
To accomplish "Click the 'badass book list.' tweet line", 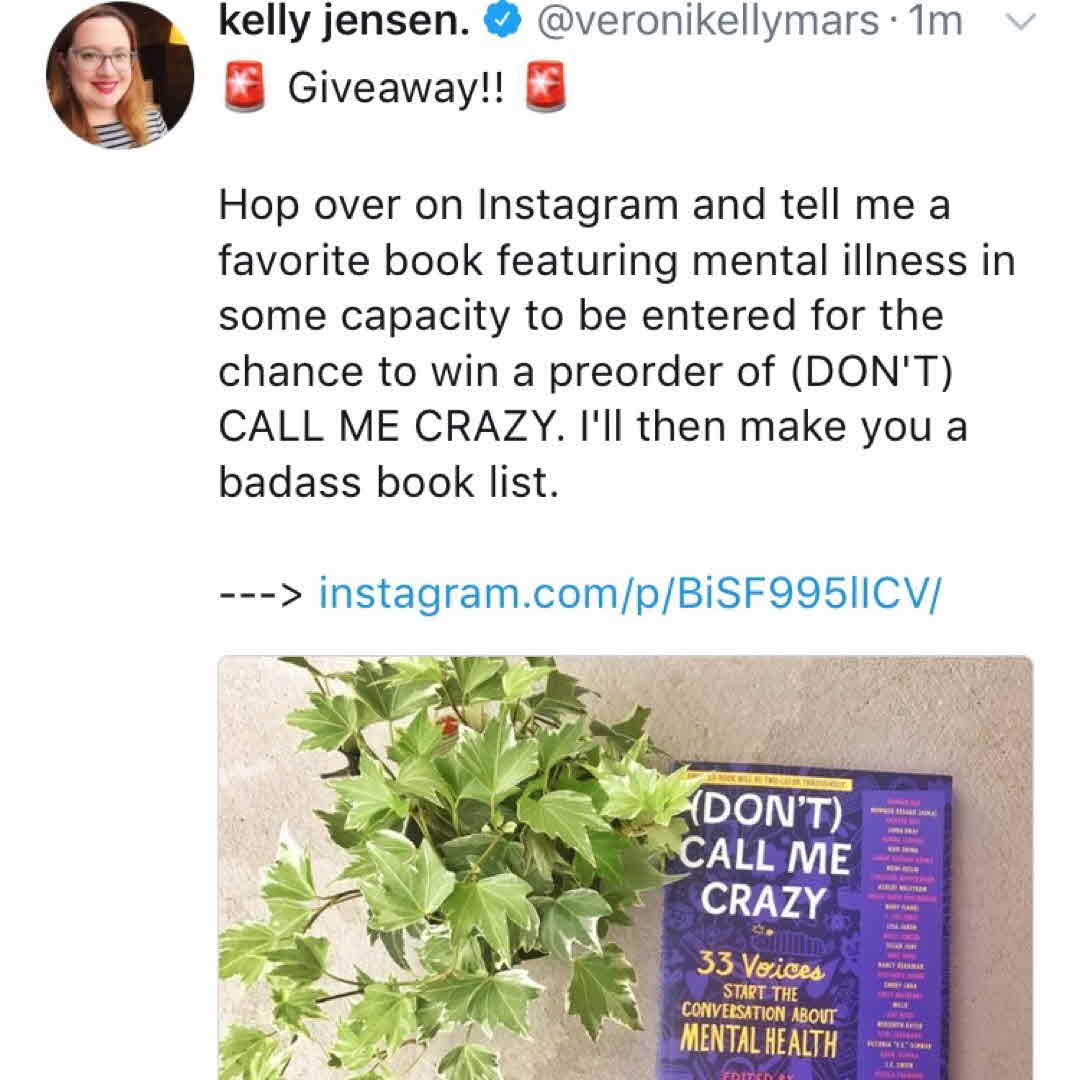I will (x=385, y=482).
